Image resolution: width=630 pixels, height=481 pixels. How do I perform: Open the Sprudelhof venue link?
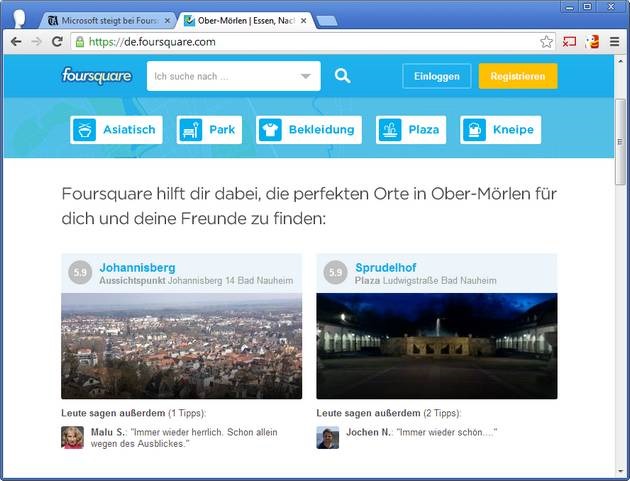point(386,268)
